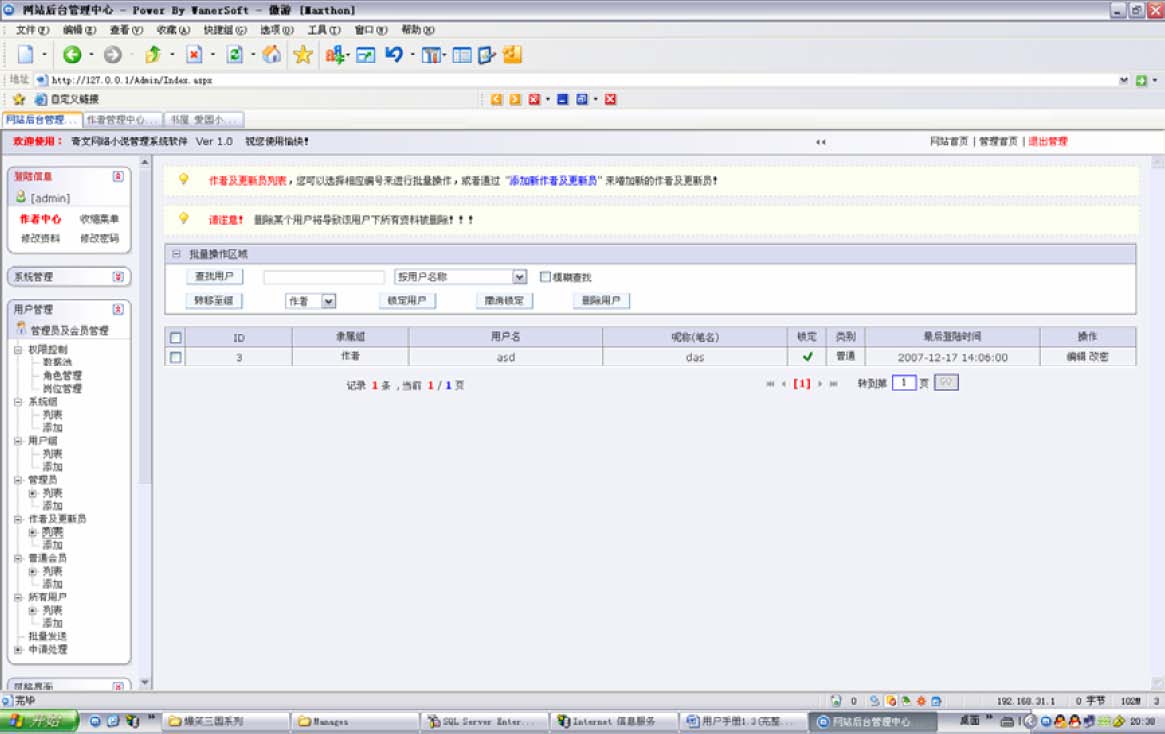Image resolution: width=1165 pixels, height=734 pixels.
Task: Expand the 申请处理 tree node
Action: click(x=18, y=649)
